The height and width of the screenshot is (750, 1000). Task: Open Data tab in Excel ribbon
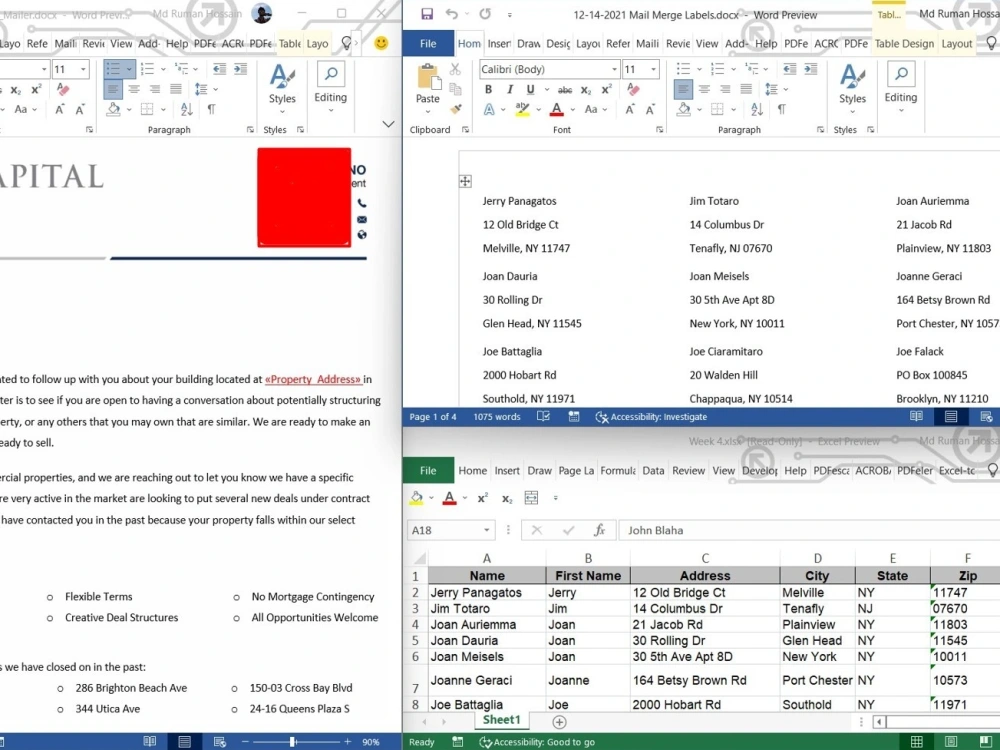(653, 471)
